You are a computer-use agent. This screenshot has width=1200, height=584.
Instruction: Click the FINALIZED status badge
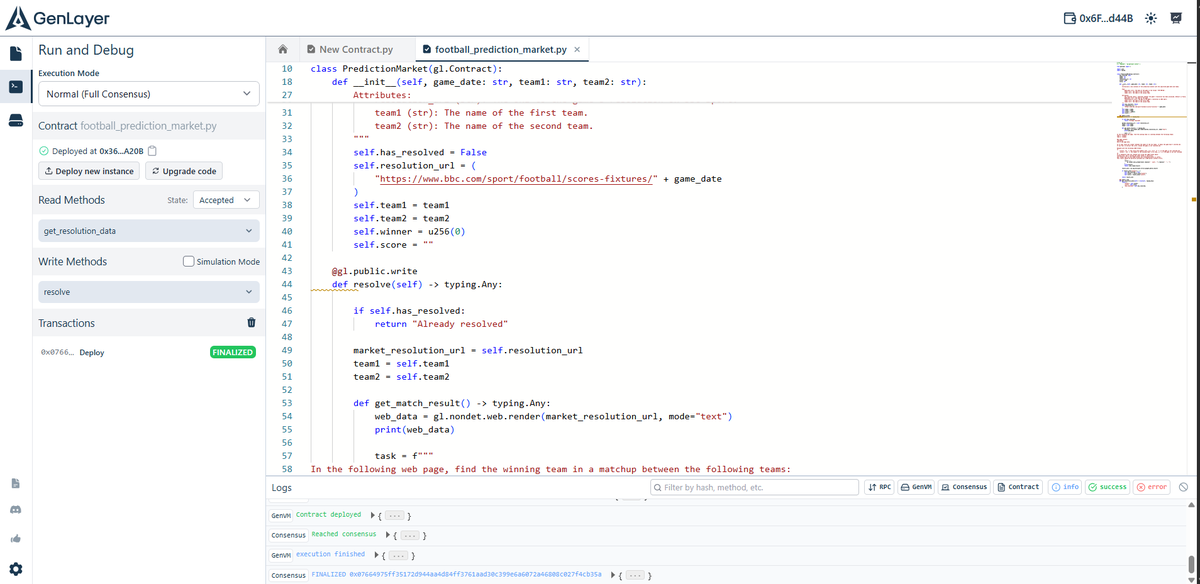(x=232, y=352)
